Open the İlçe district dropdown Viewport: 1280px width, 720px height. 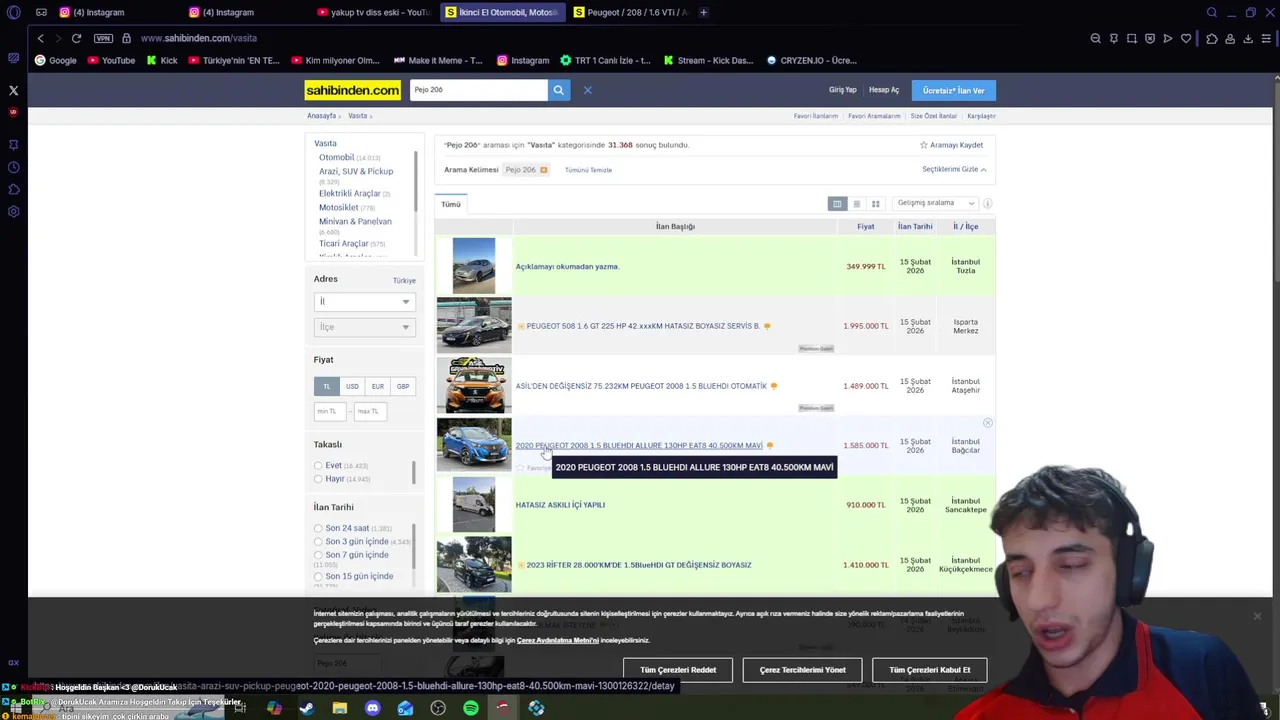coord(364,327)
